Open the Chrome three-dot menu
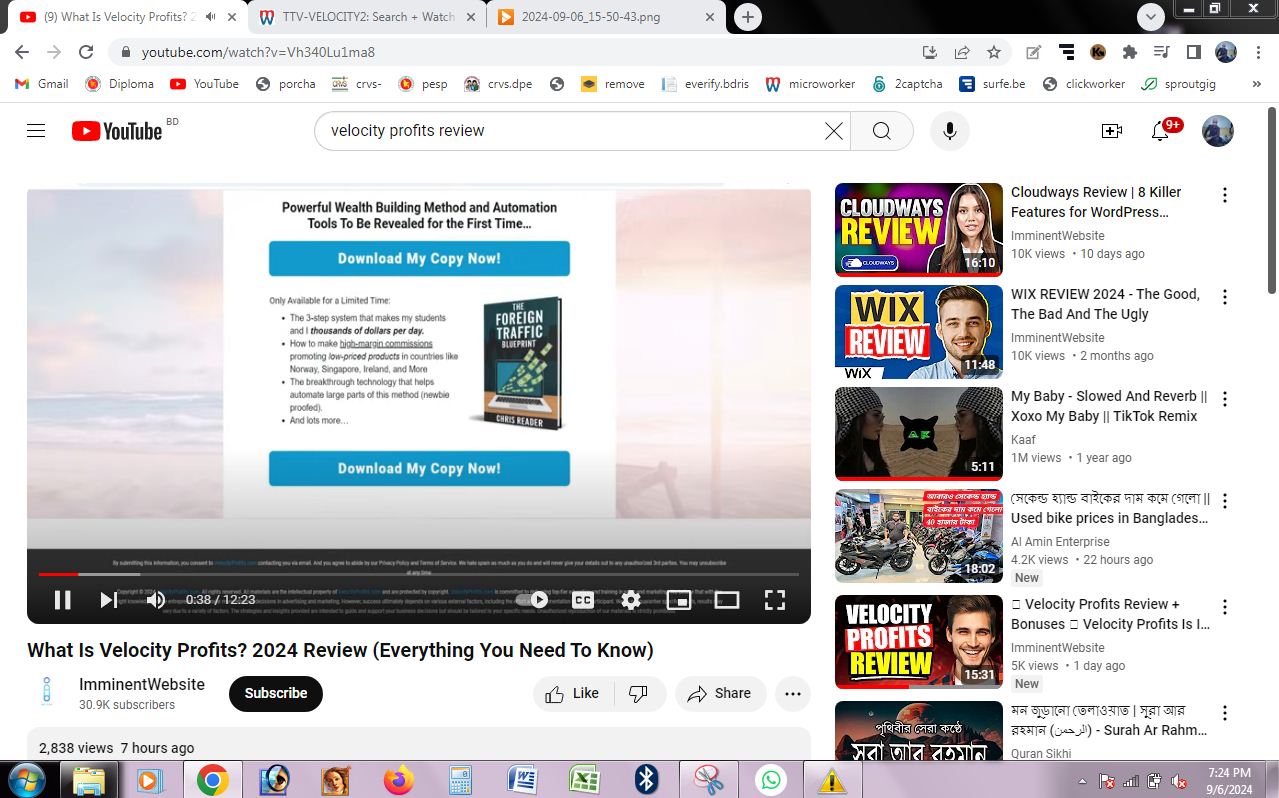Screen dimensions: 1279x798 [x=1258, y=52]
